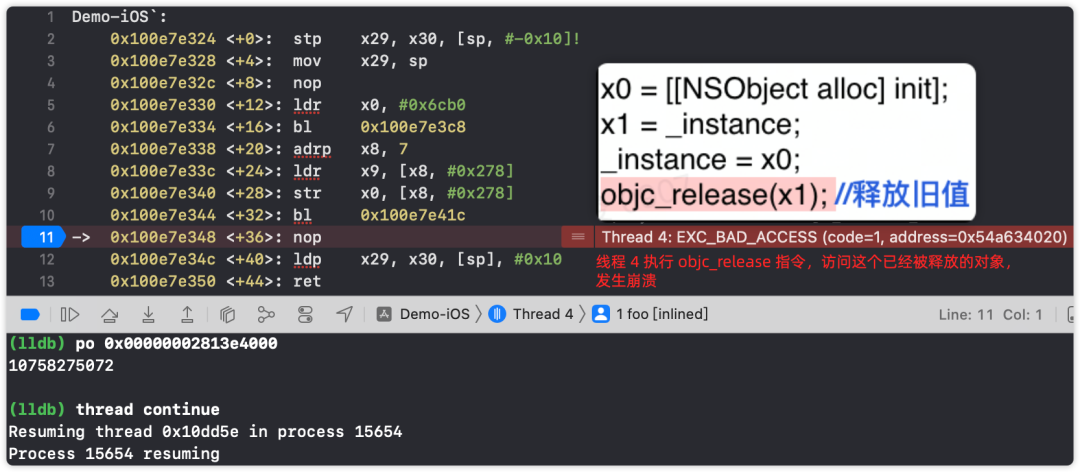Click the 'Col: 1' status indicator
Screen dimensions: 1080x472
[x=1022, y=315]
